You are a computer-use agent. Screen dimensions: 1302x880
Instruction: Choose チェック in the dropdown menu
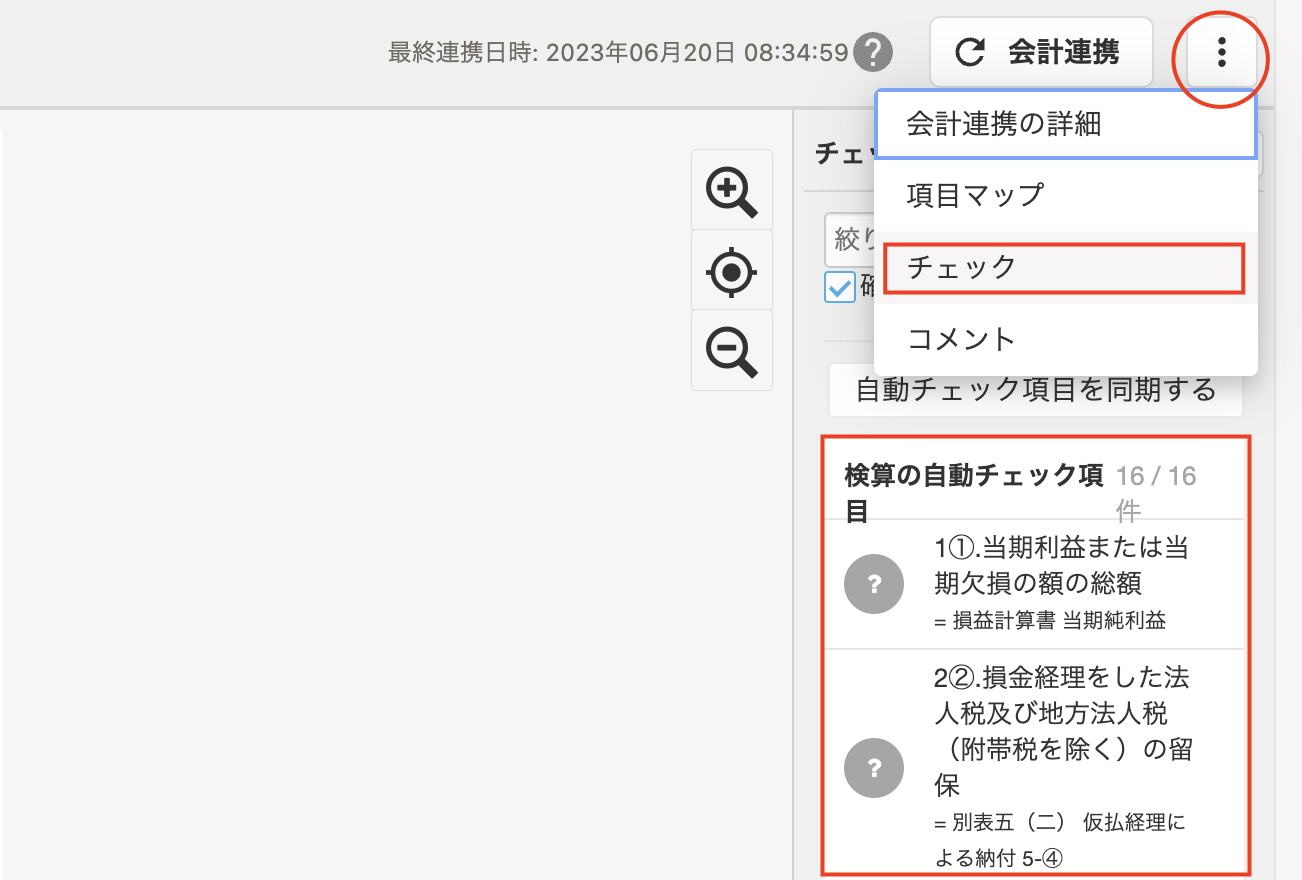pos(1065,267)
